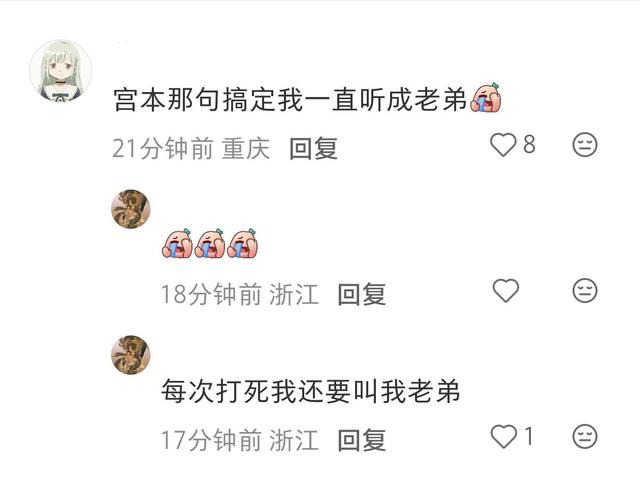The width and height of the screenshot is (640, 486).
Task: Click the like count 1 on last reply
Action: tap(529, 436)
